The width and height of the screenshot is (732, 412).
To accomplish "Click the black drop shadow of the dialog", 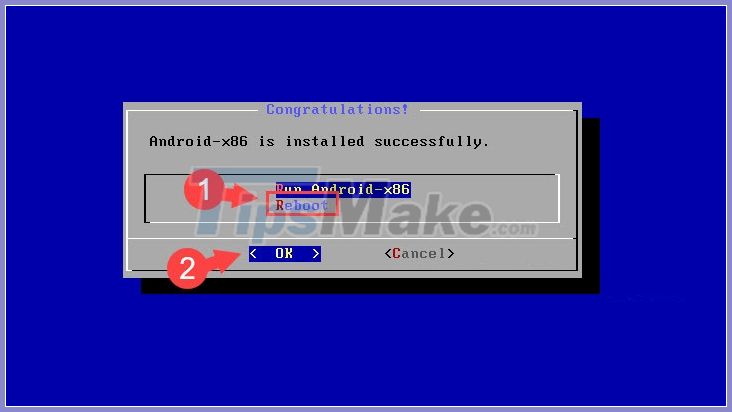I will click(591, 205).
